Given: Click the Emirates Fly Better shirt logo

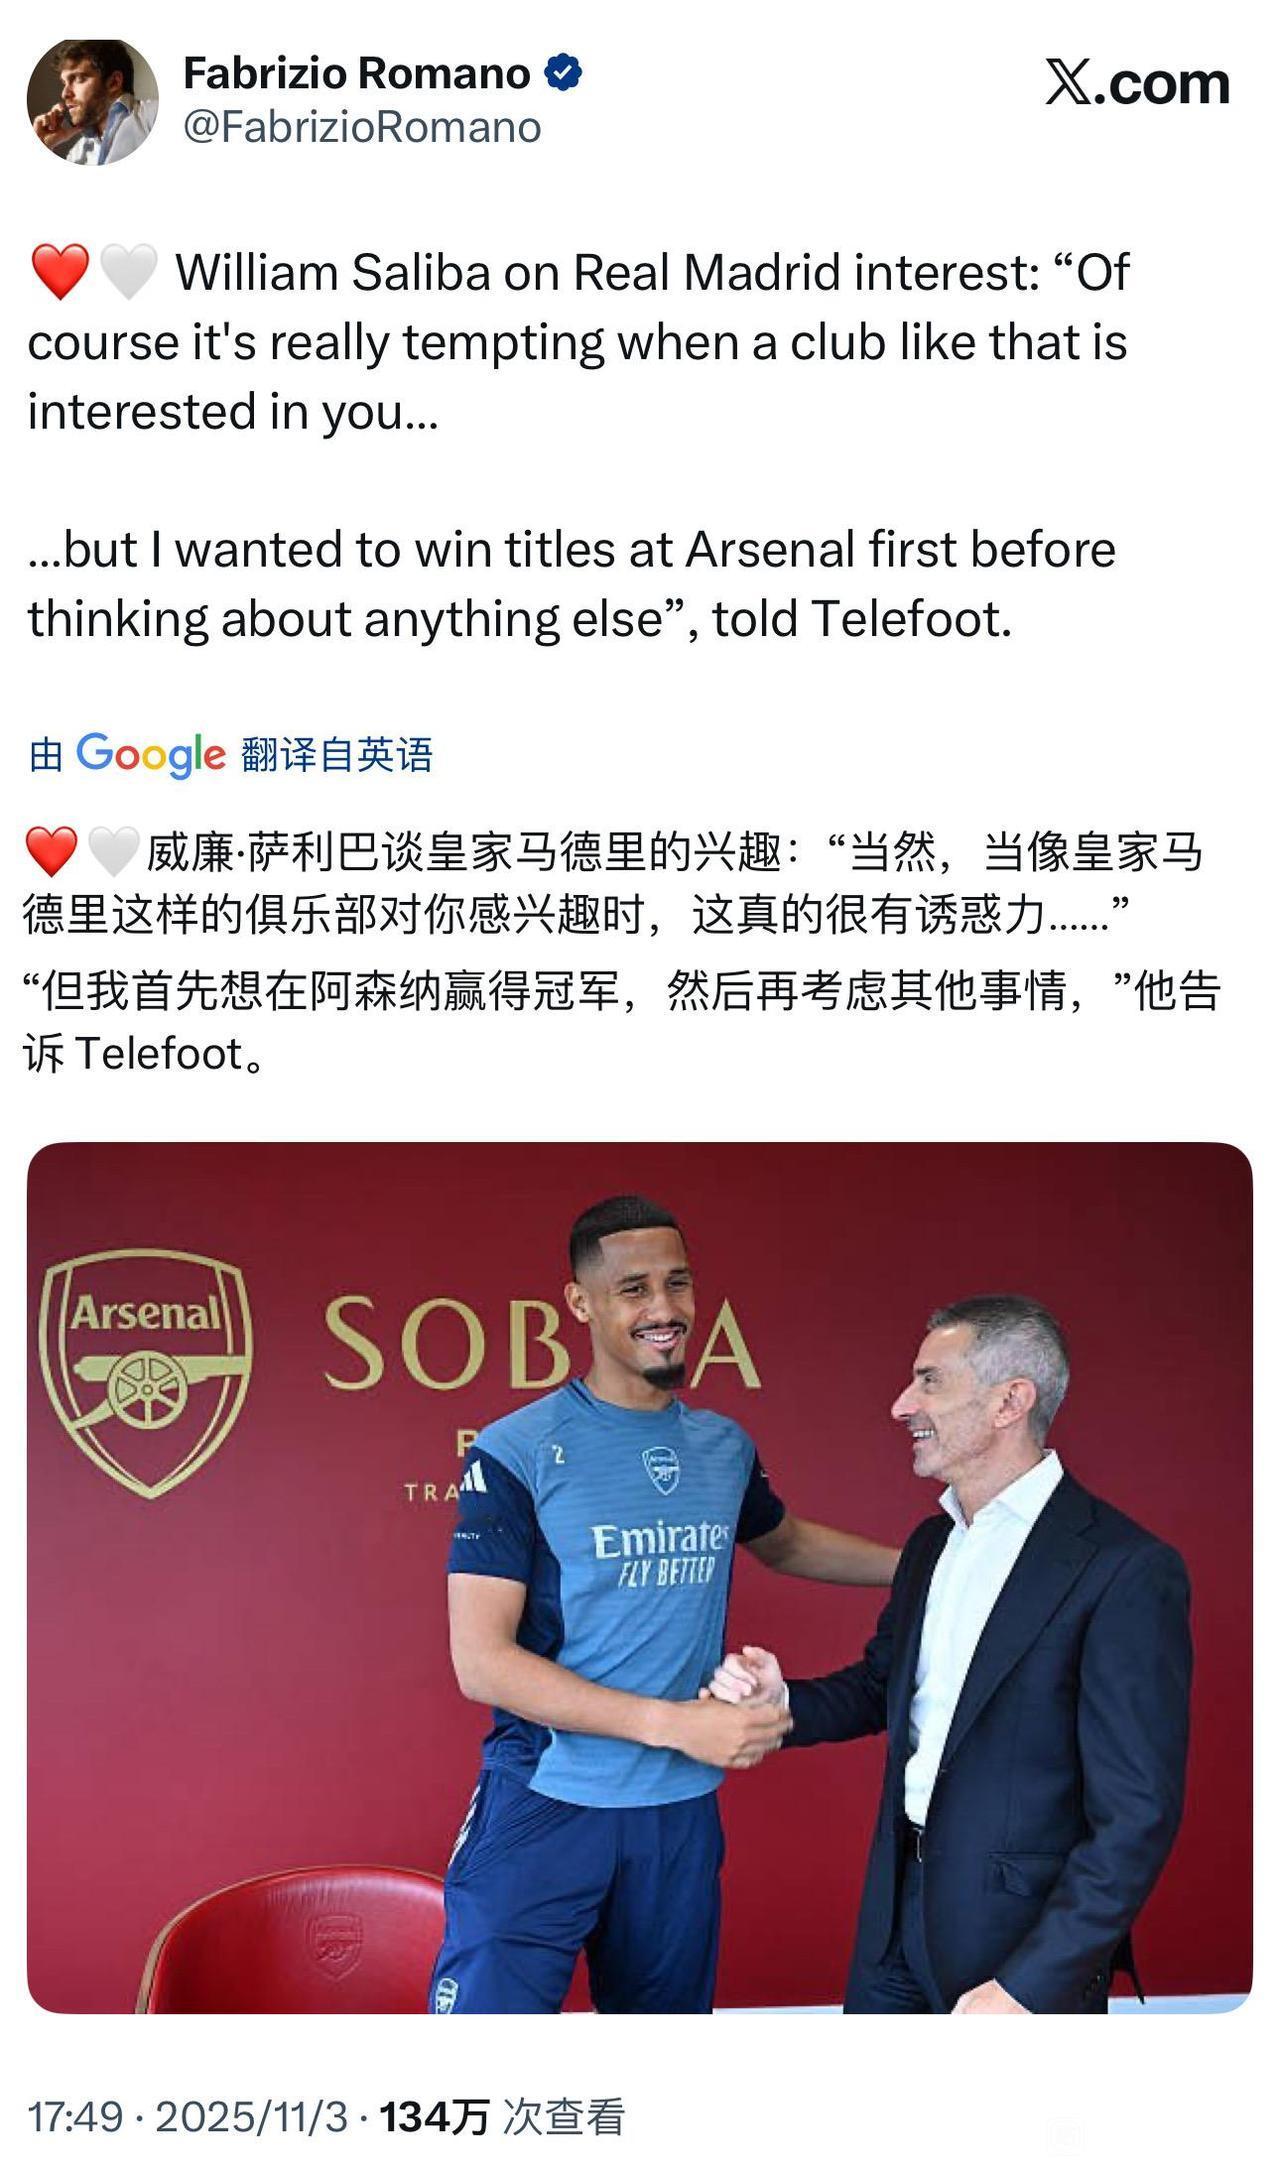Looking at the screenshot, I should [x=660, y=1552].
